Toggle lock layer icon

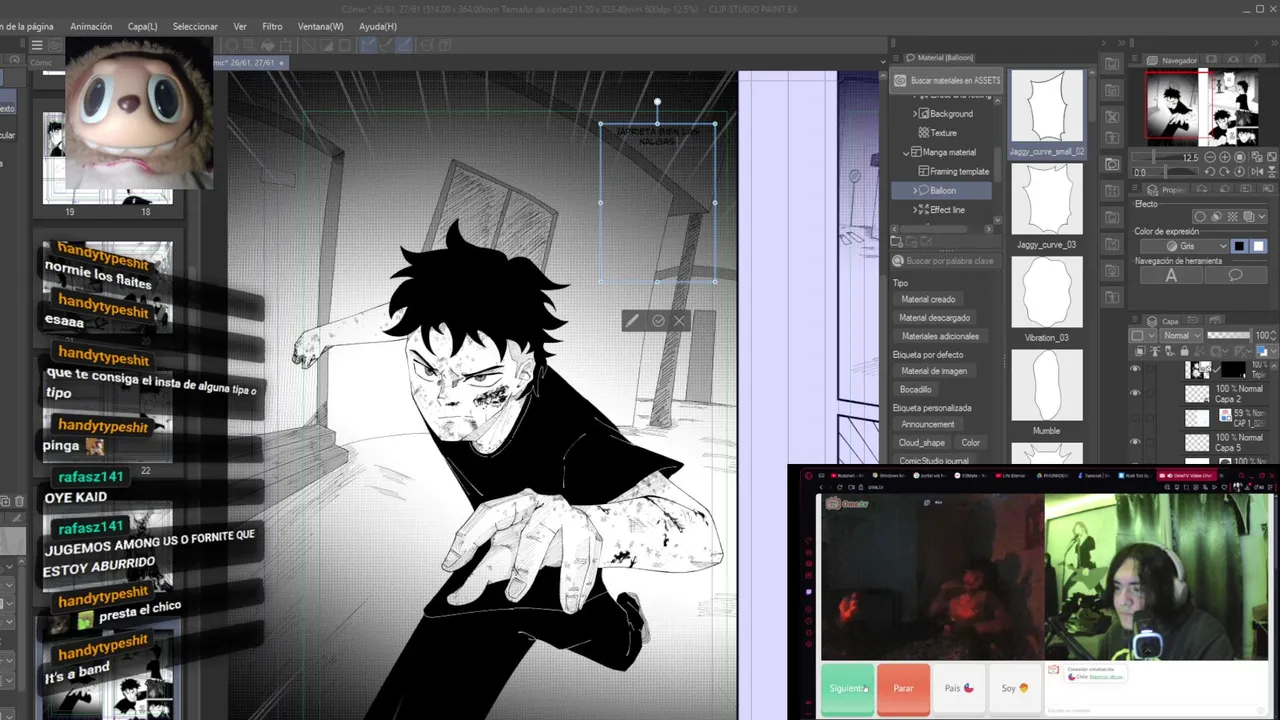coord(1186,351)
